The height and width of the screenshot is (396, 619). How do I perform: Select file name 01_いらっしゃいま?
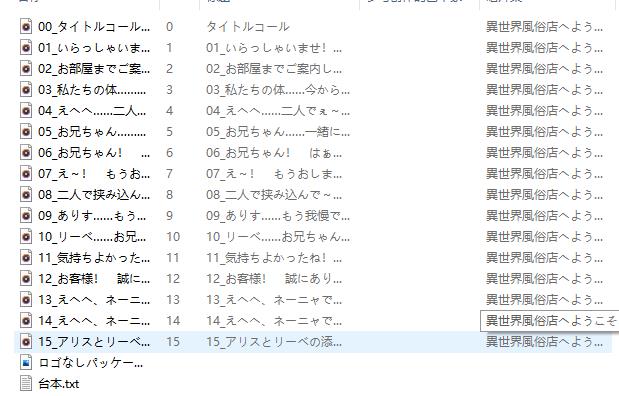click(x=94, y=47)
